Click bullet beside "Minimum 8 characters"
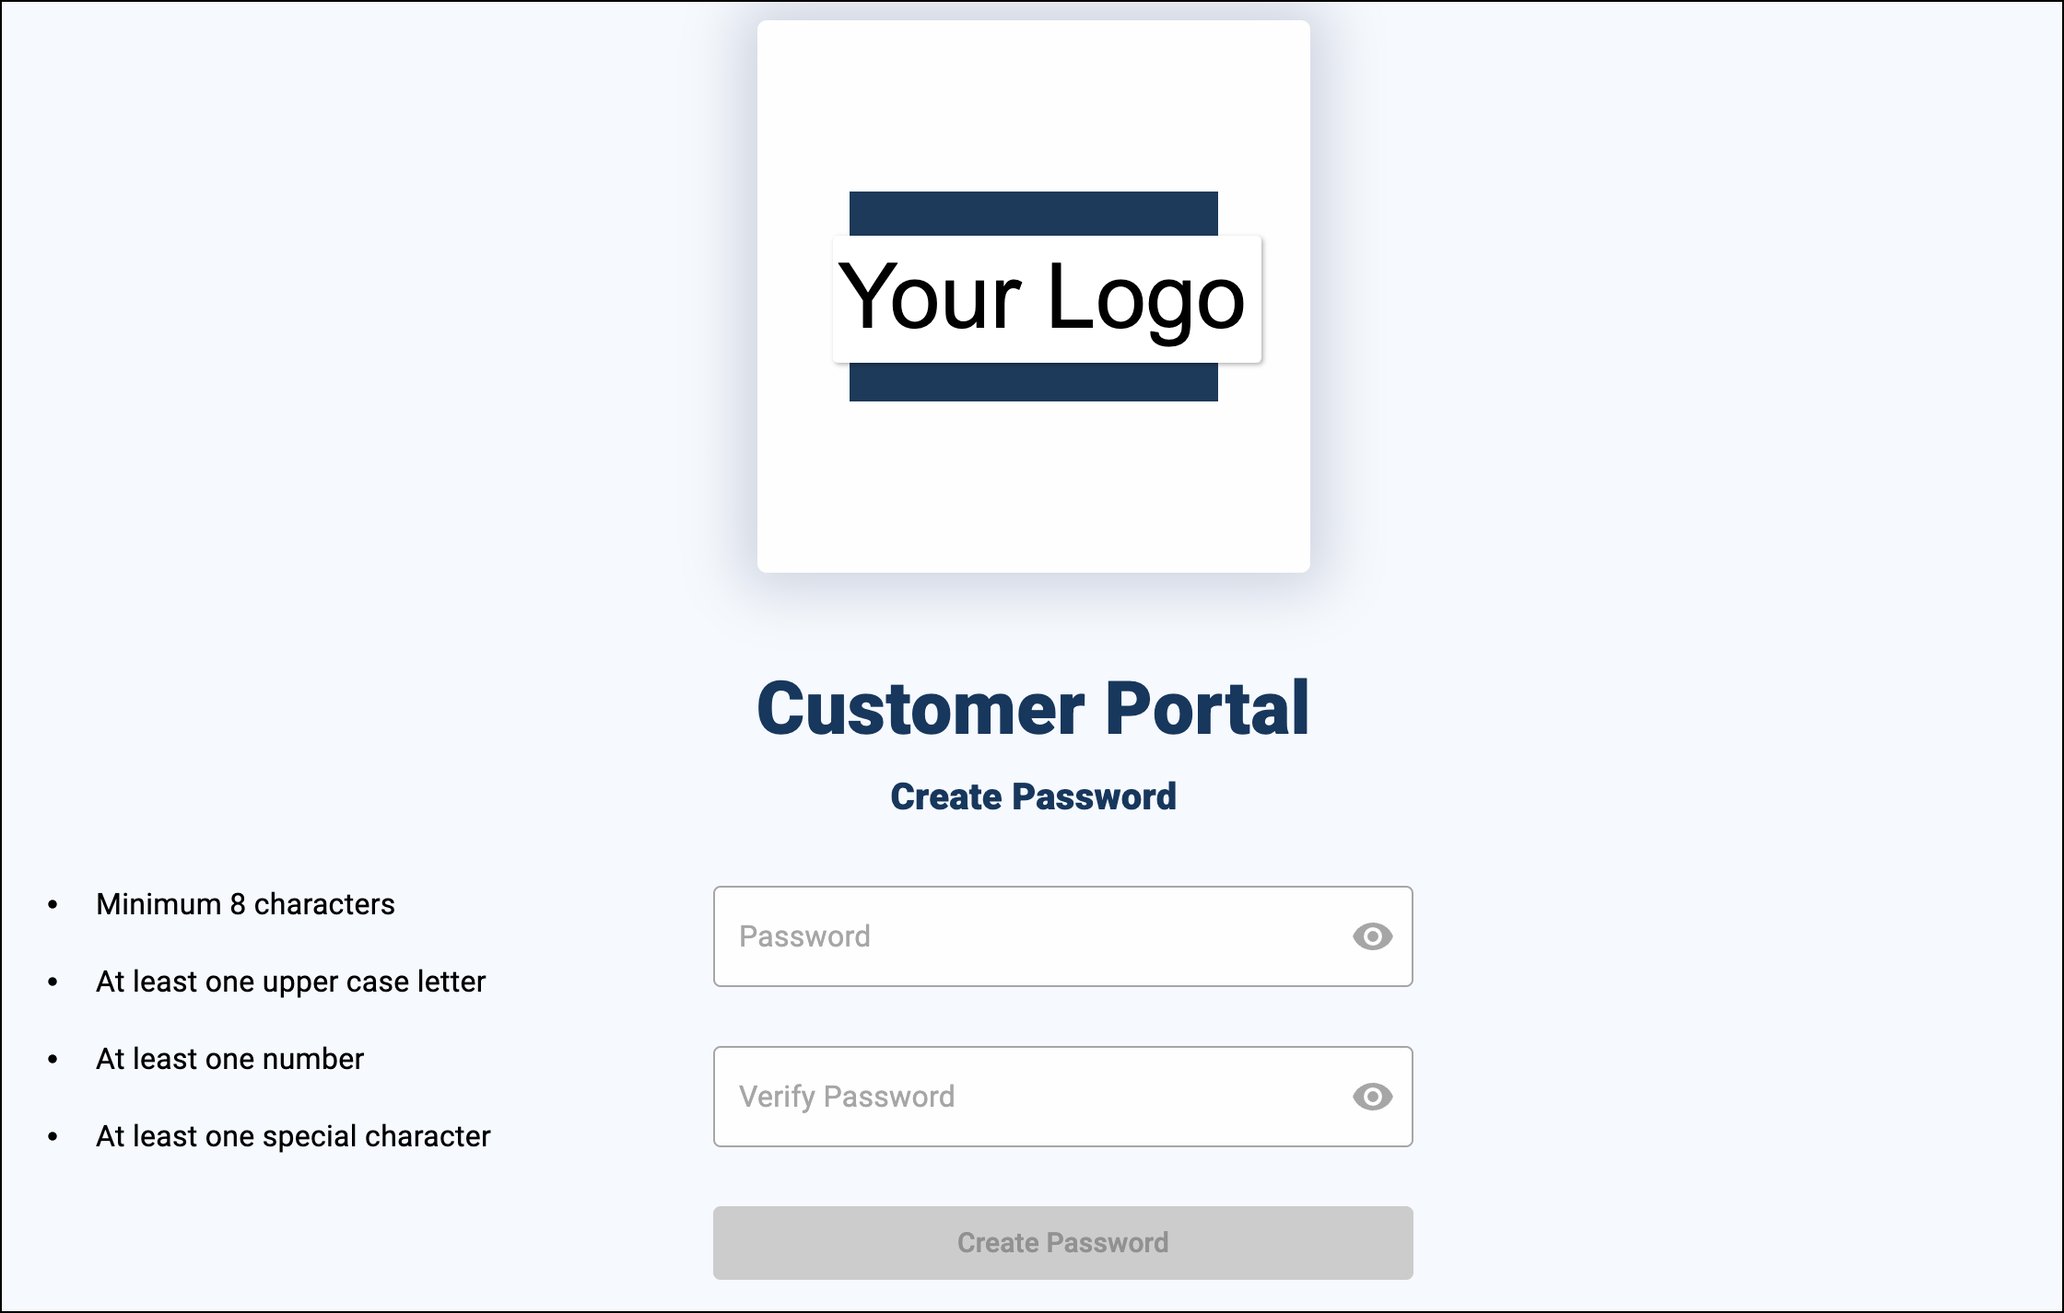The height and width of the screenshot is (1313, 2064). 53,905
